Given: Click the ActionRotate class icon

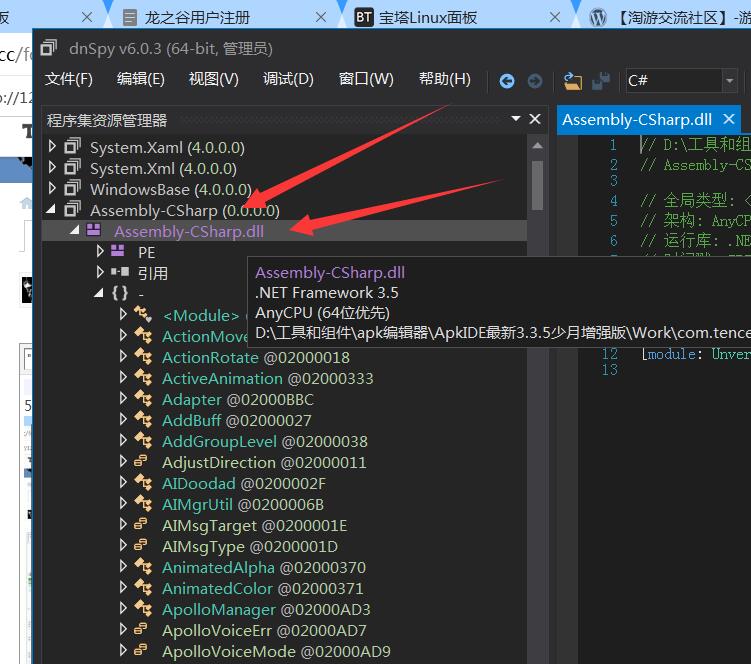Looking at the screenshot, I should coord(144,357).
